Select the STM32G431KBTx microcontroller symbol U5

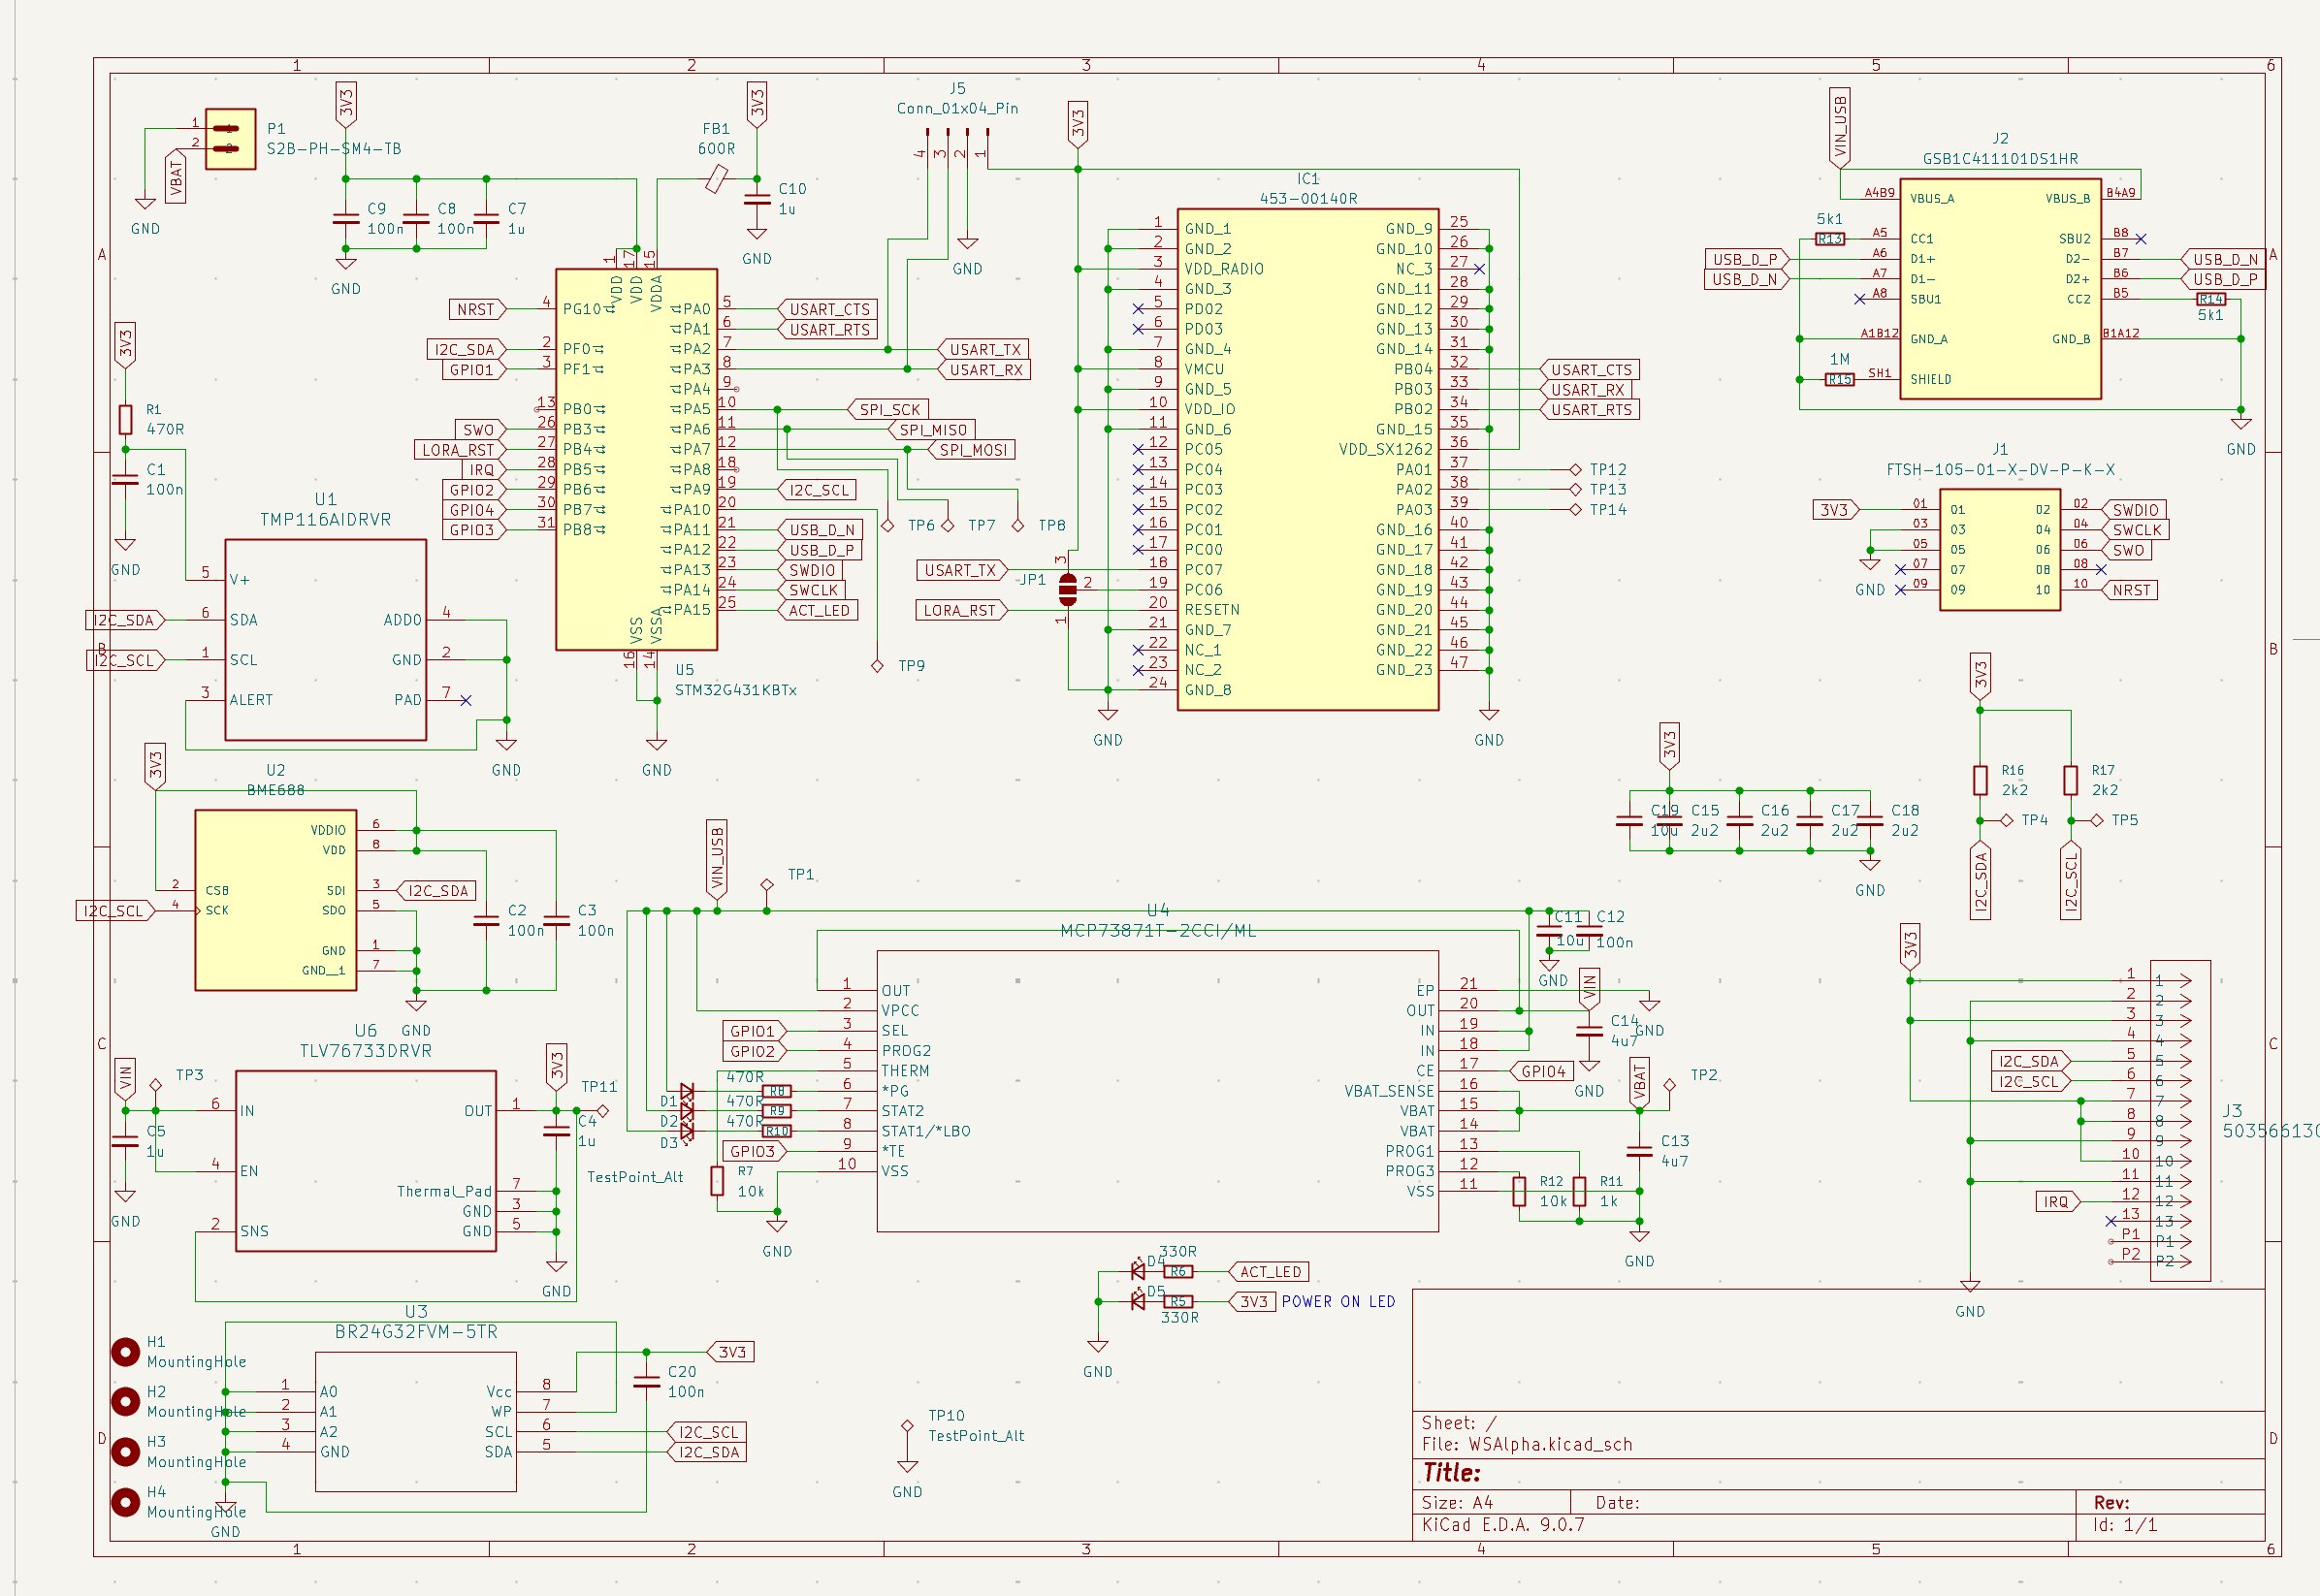(x=635, y=460)
